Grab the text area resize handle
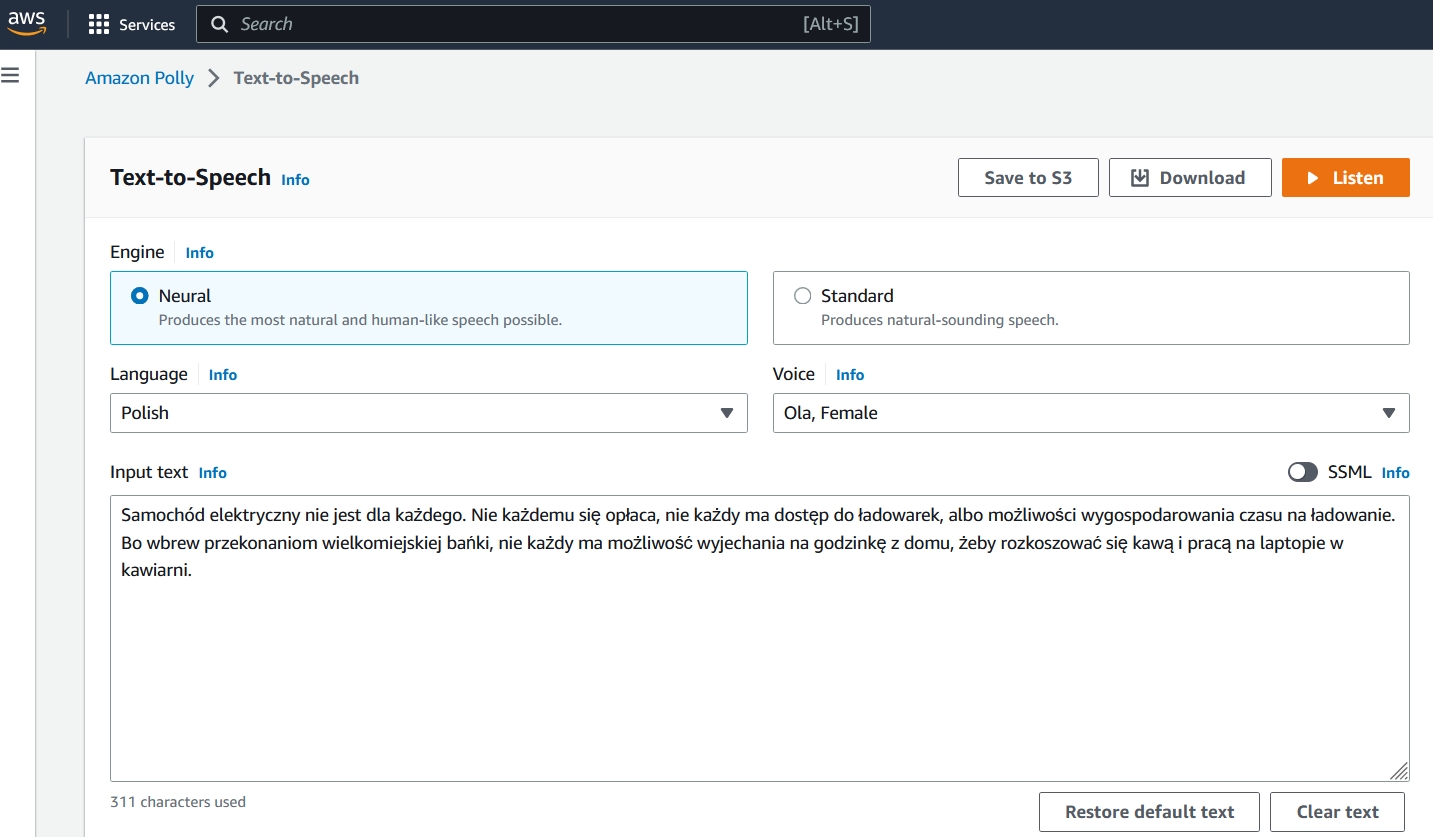 (x=1399, y=770)
